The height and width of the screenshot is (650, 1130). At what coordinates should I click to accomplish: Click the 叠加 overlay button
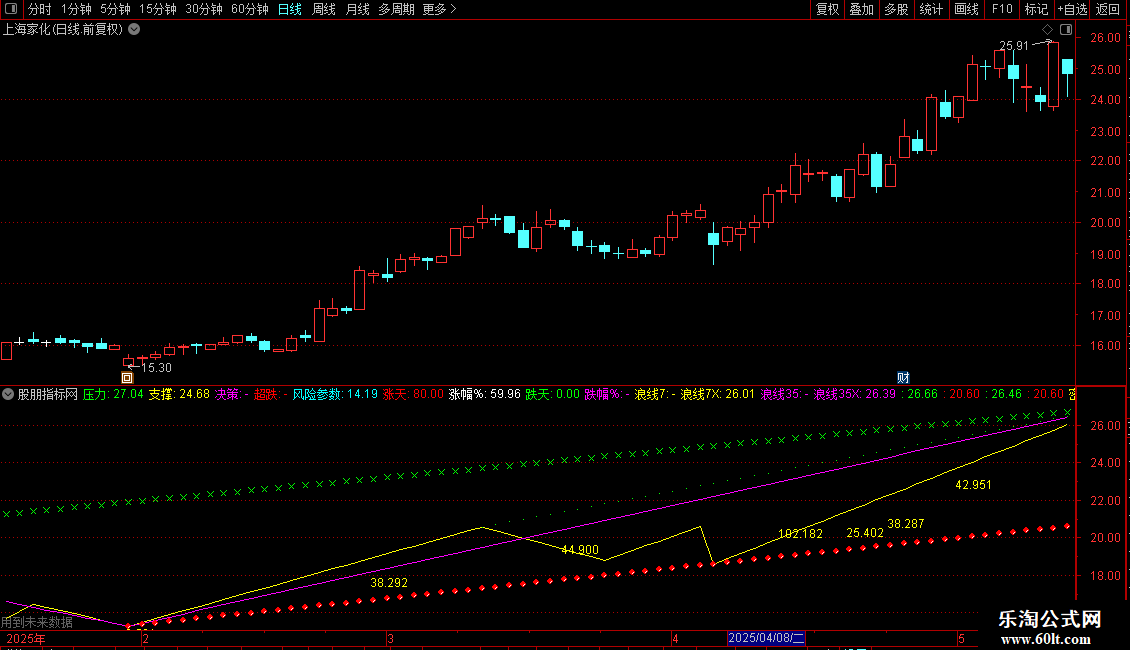pos(861,9)
